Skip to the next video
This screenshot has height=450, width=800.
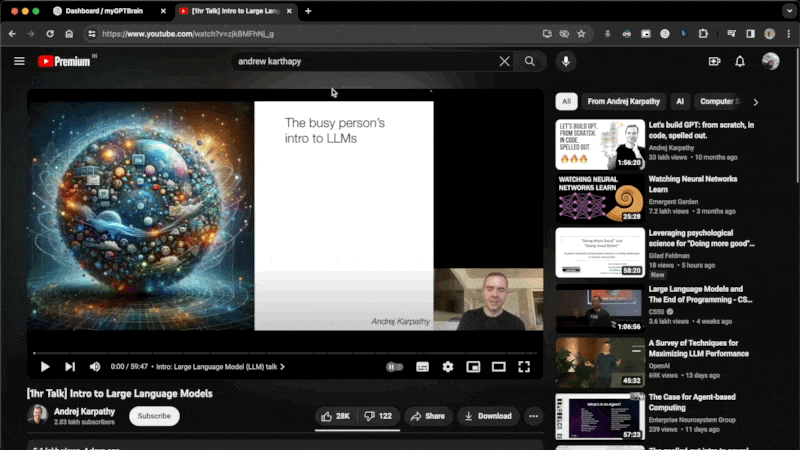(x=70, y=366)
